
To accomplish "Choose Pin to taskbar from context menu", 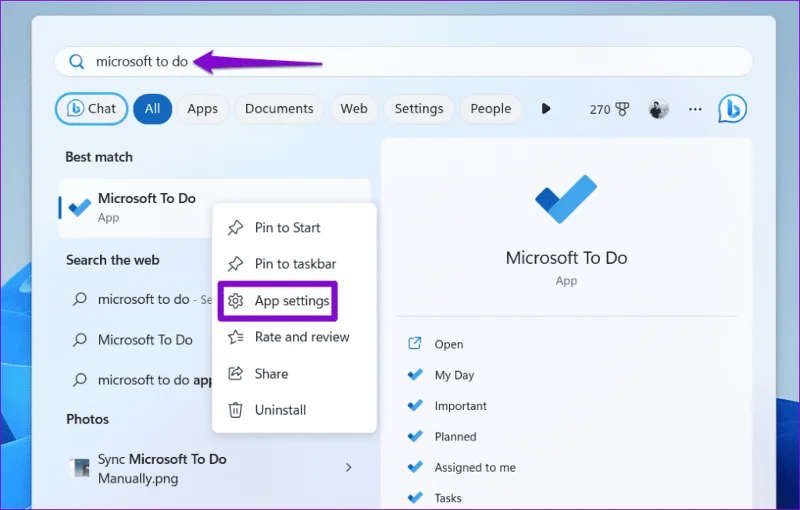I will (x=294, y=264).
